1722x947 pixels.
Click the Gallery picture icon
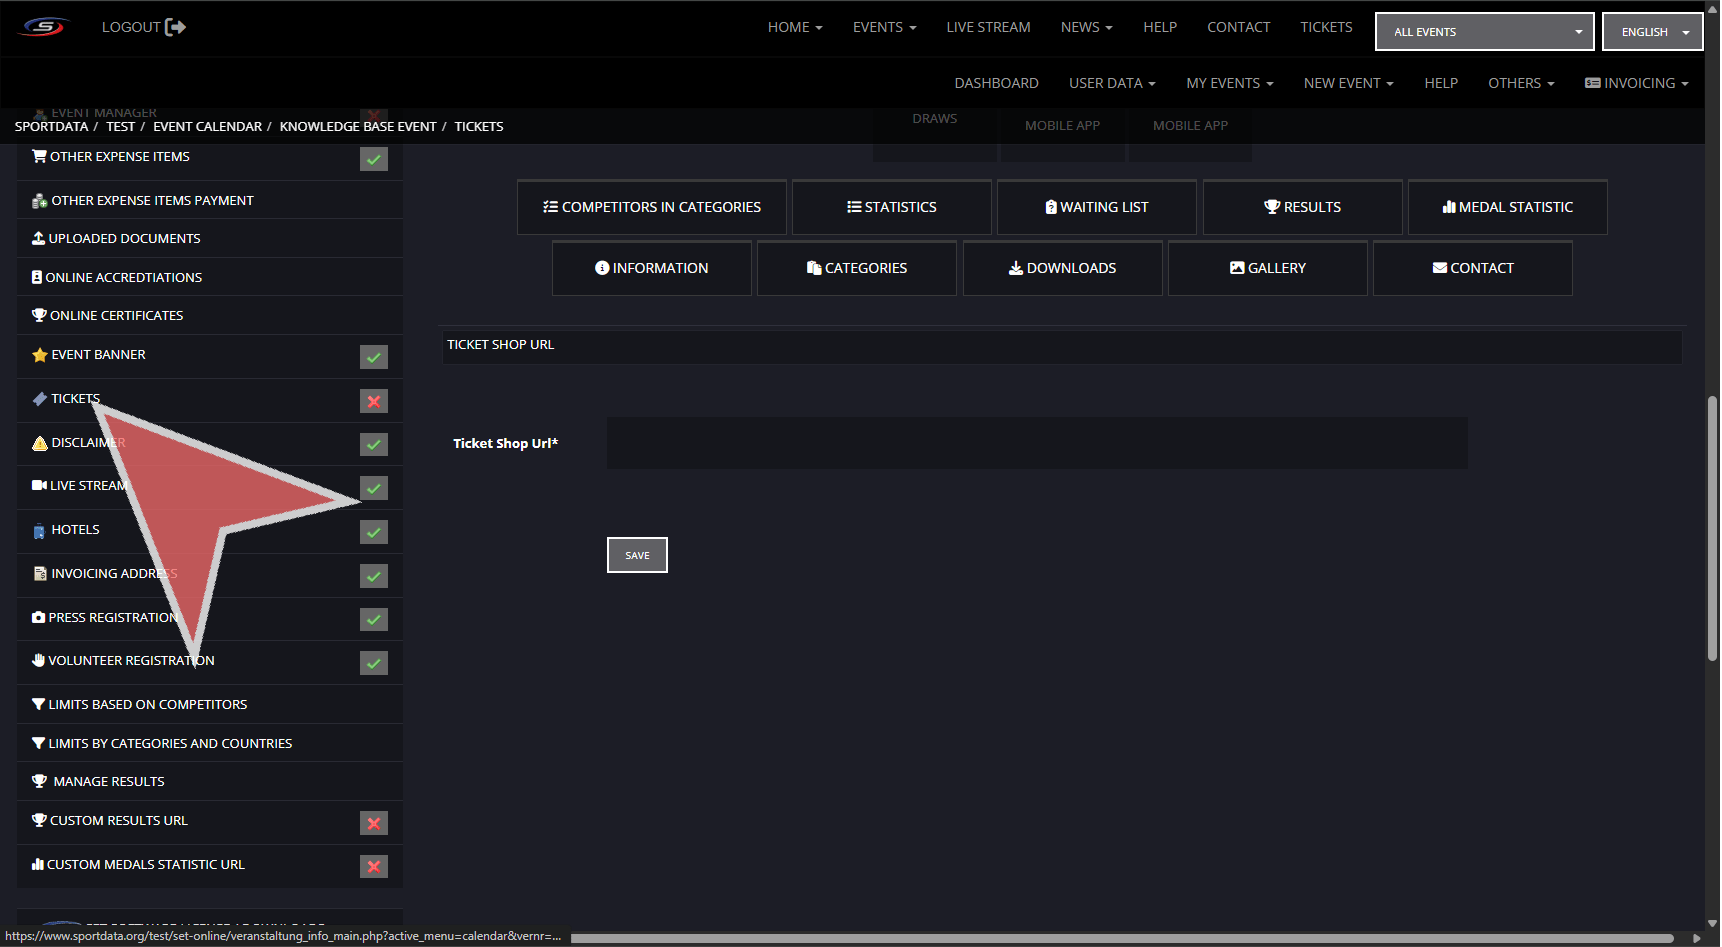[1237, 268]
